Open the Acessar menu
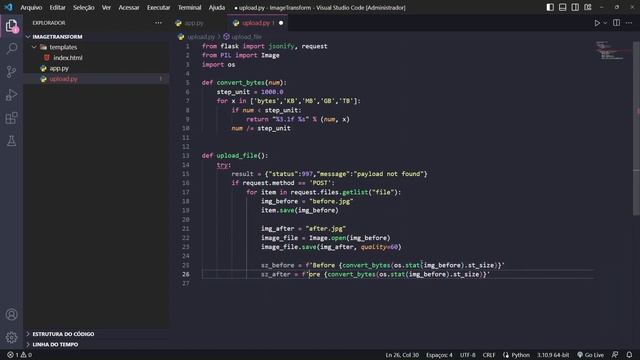This screenshot has width=640, height=360. tap(129, 7)
